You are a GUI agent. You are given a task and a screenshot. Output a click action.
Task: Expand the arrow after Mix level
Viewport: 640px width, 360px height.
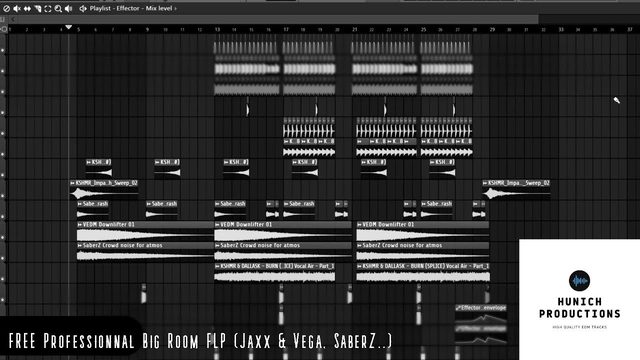(x=176, y=8)
